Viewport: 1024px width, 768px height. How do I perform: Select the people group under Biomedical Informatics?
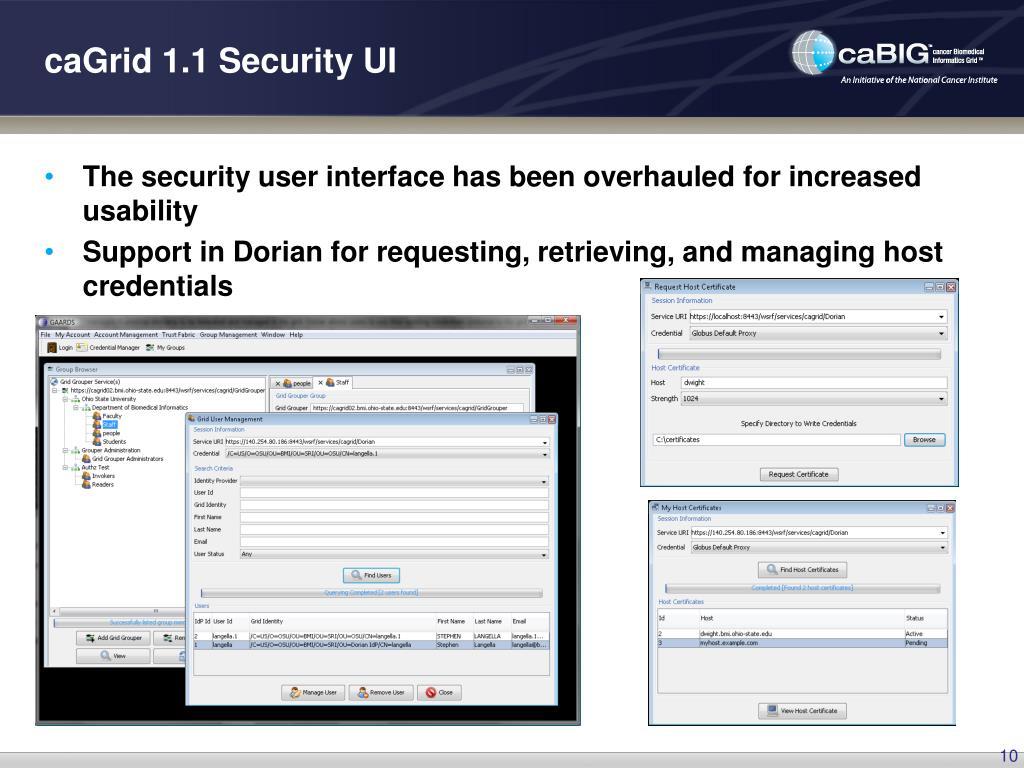coord(106,433)
